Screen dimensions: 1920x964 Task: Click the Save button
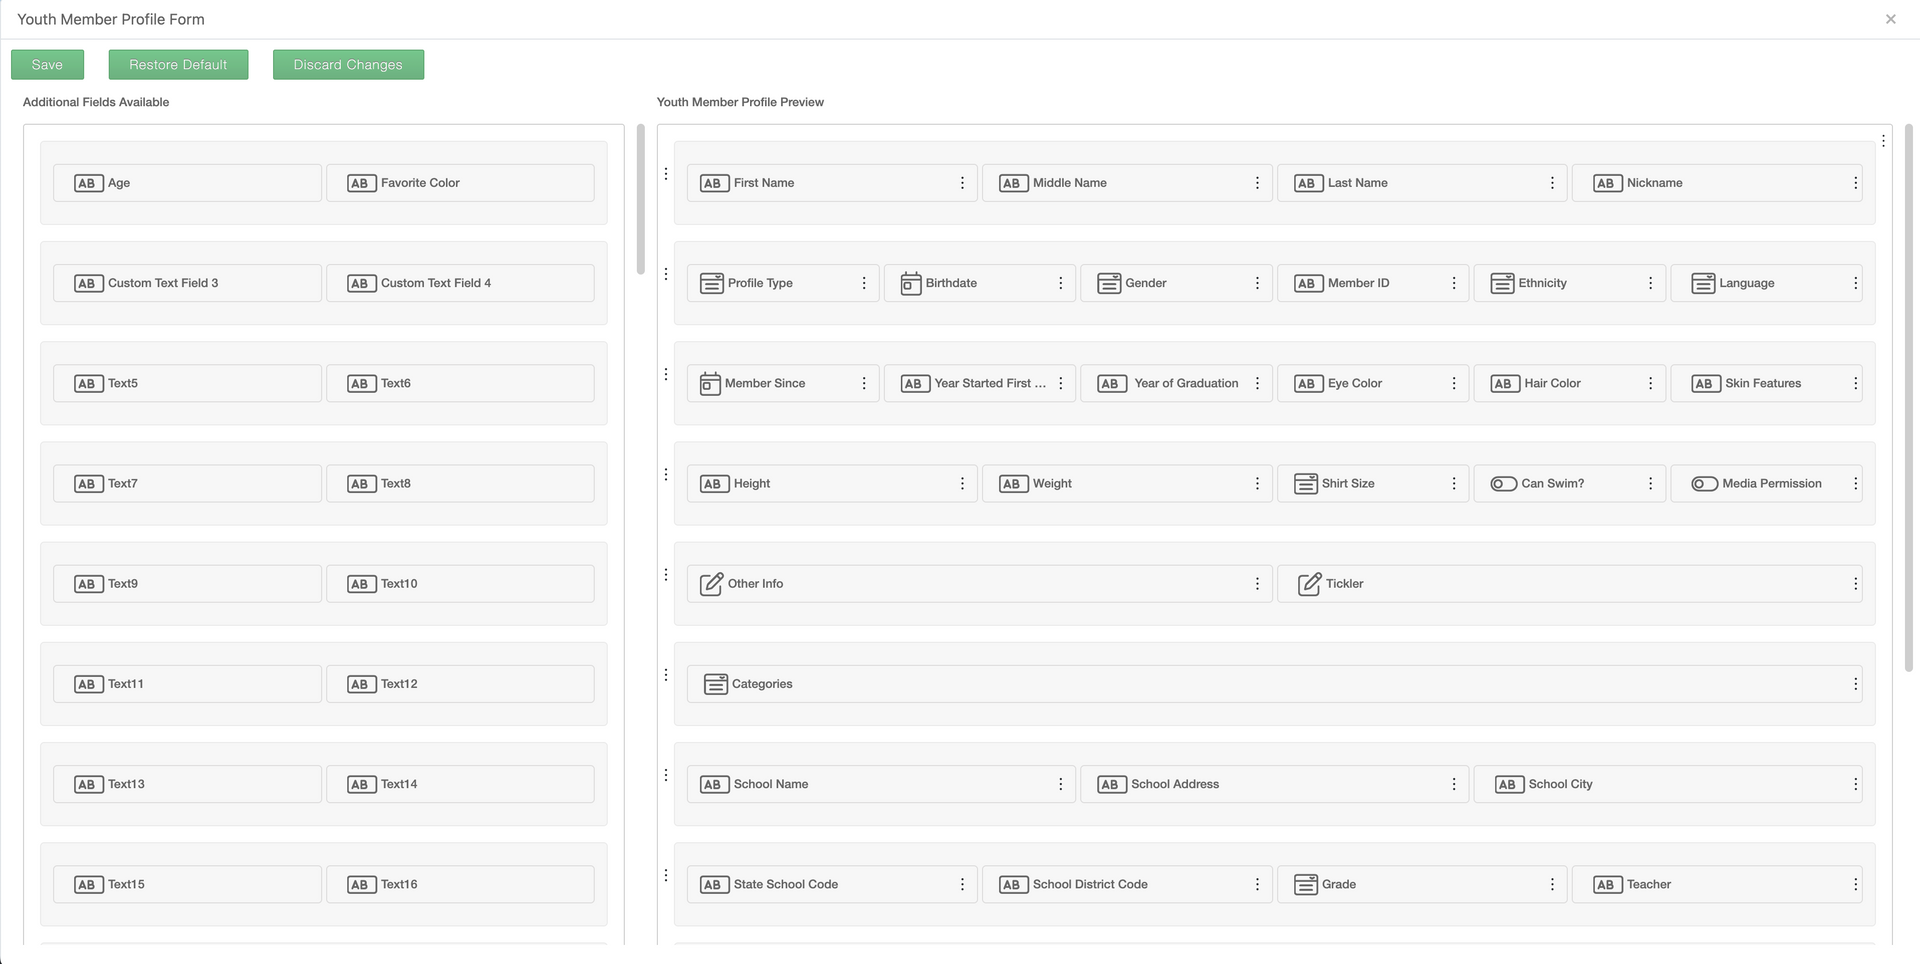47,64
